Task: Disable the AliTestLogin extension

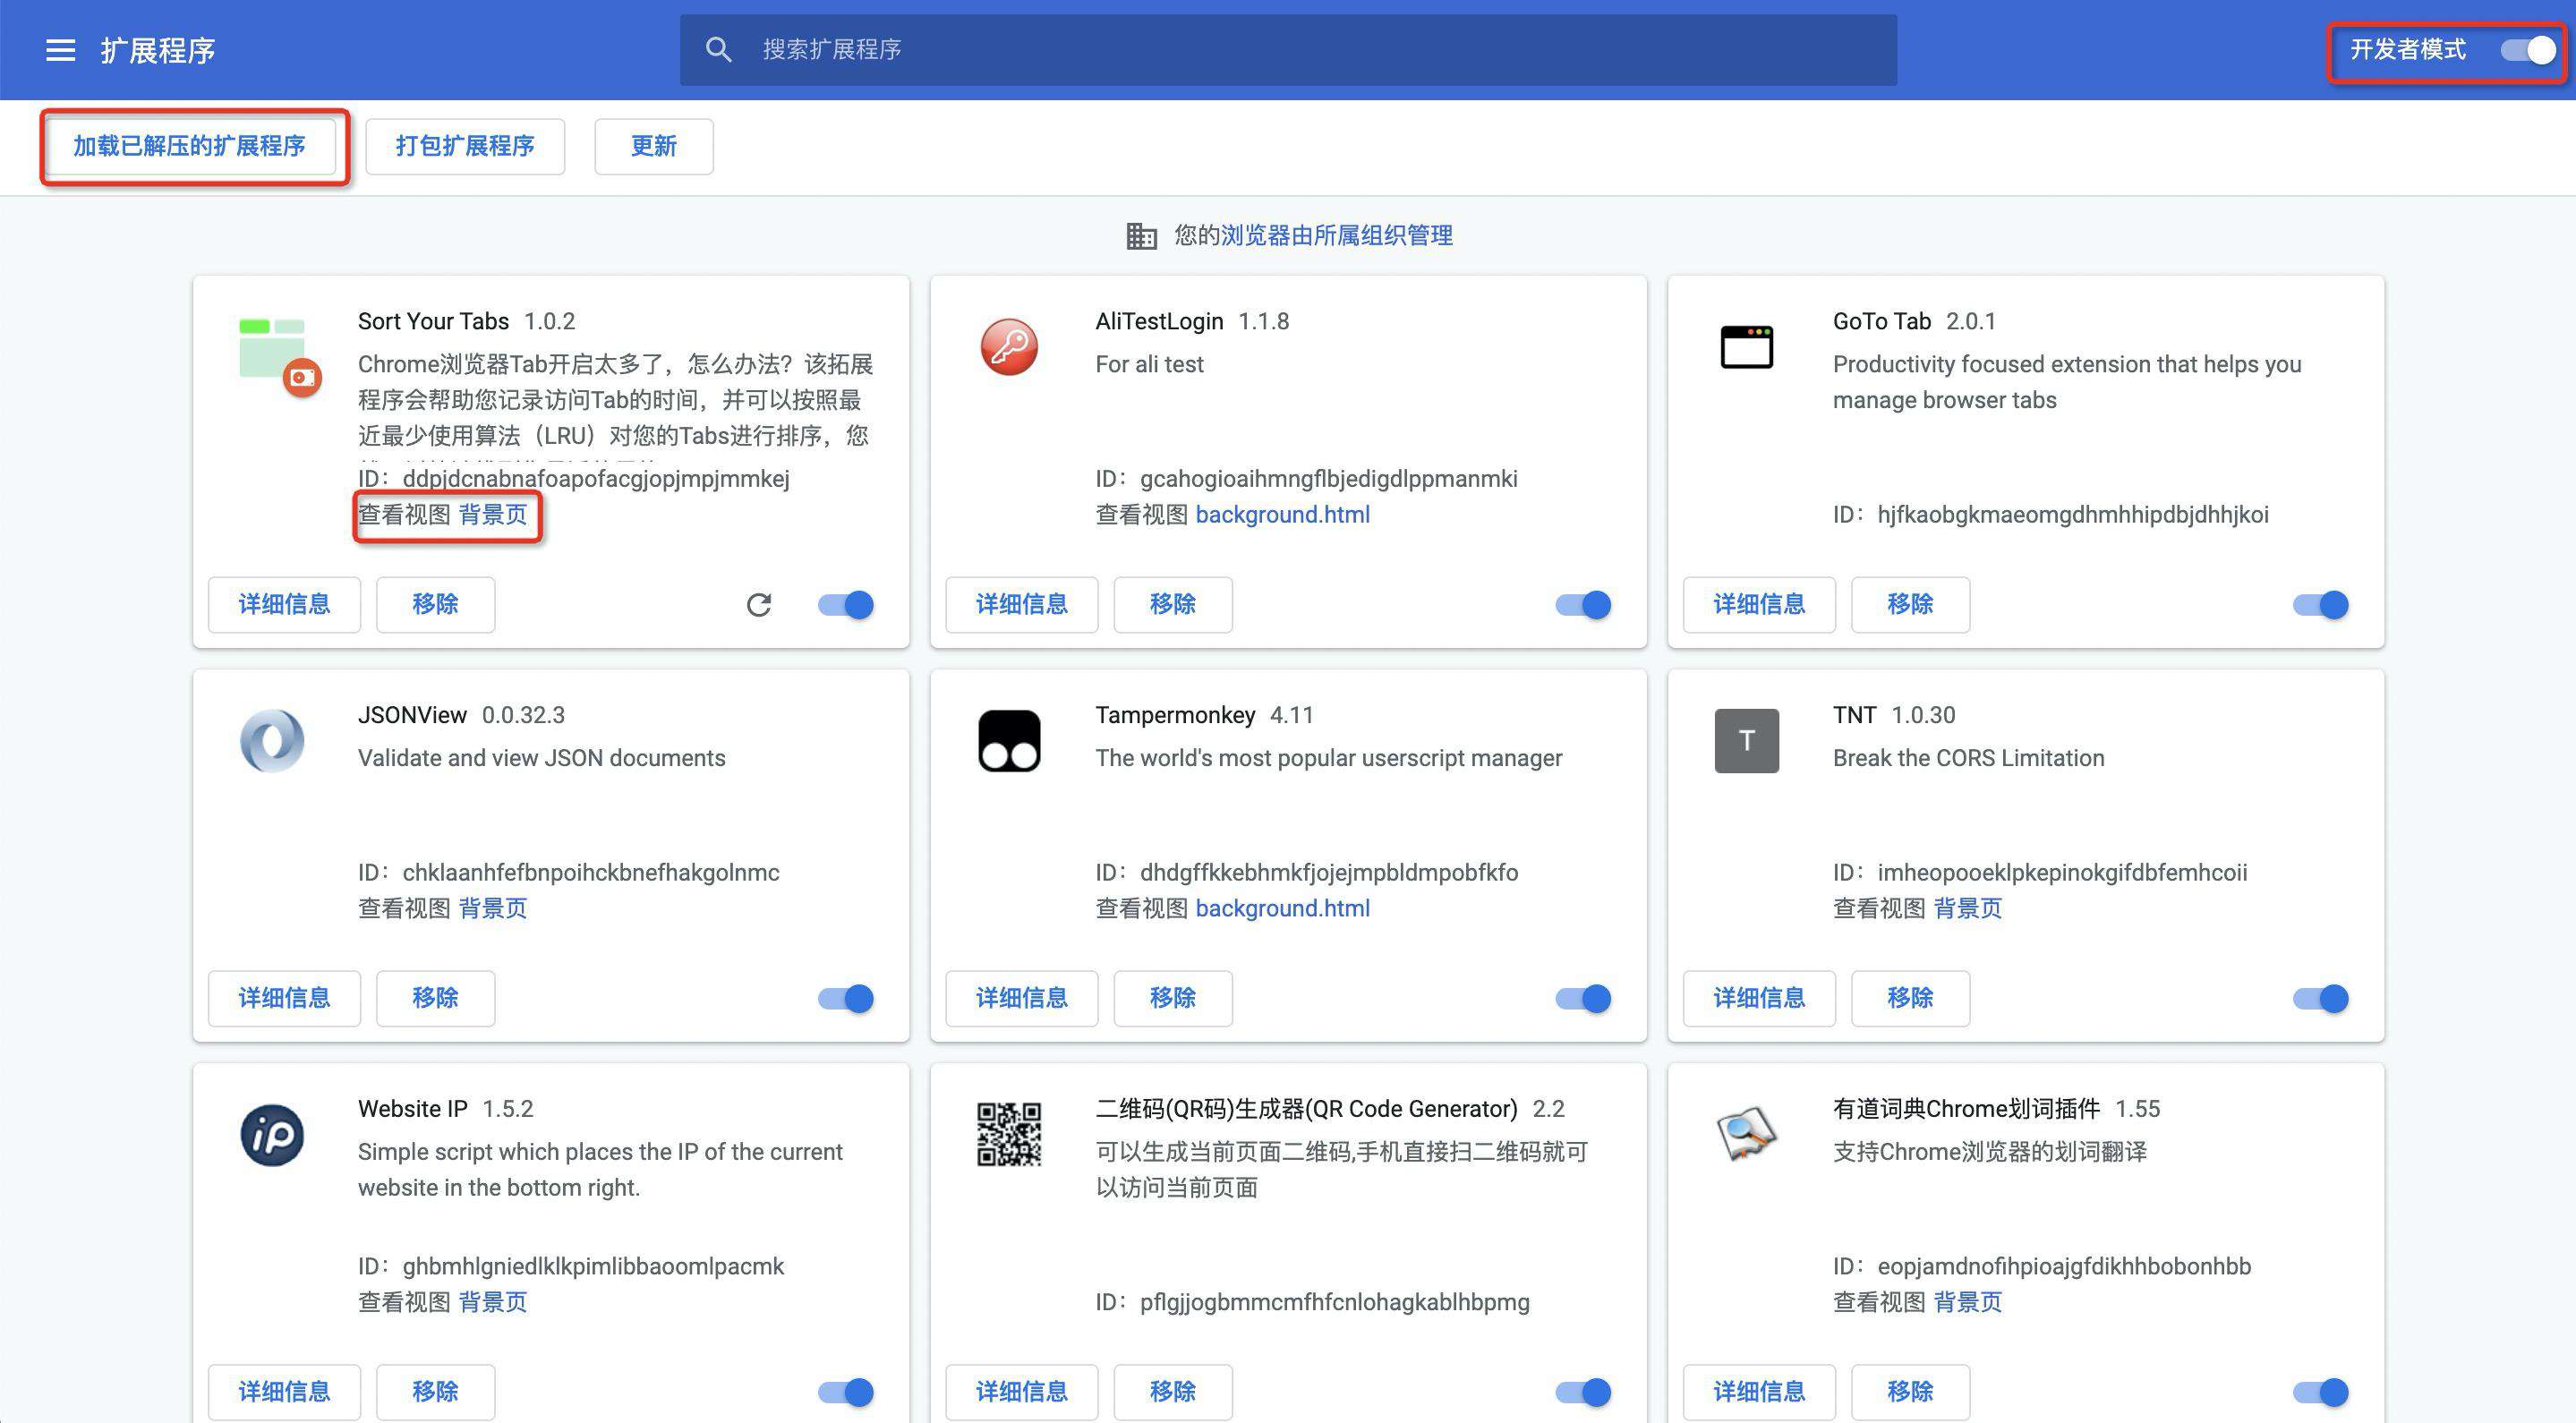Action: [x=1583, y=604]
